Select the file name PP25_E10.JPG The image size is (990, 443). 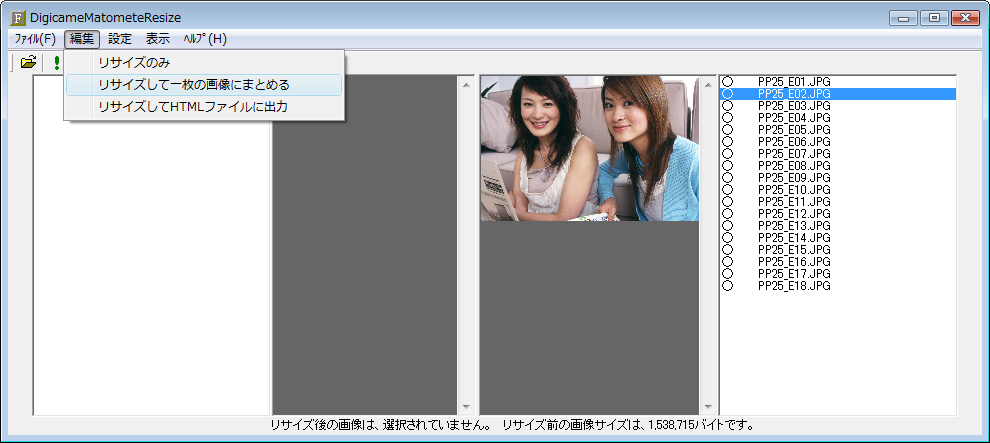(794, 189)
